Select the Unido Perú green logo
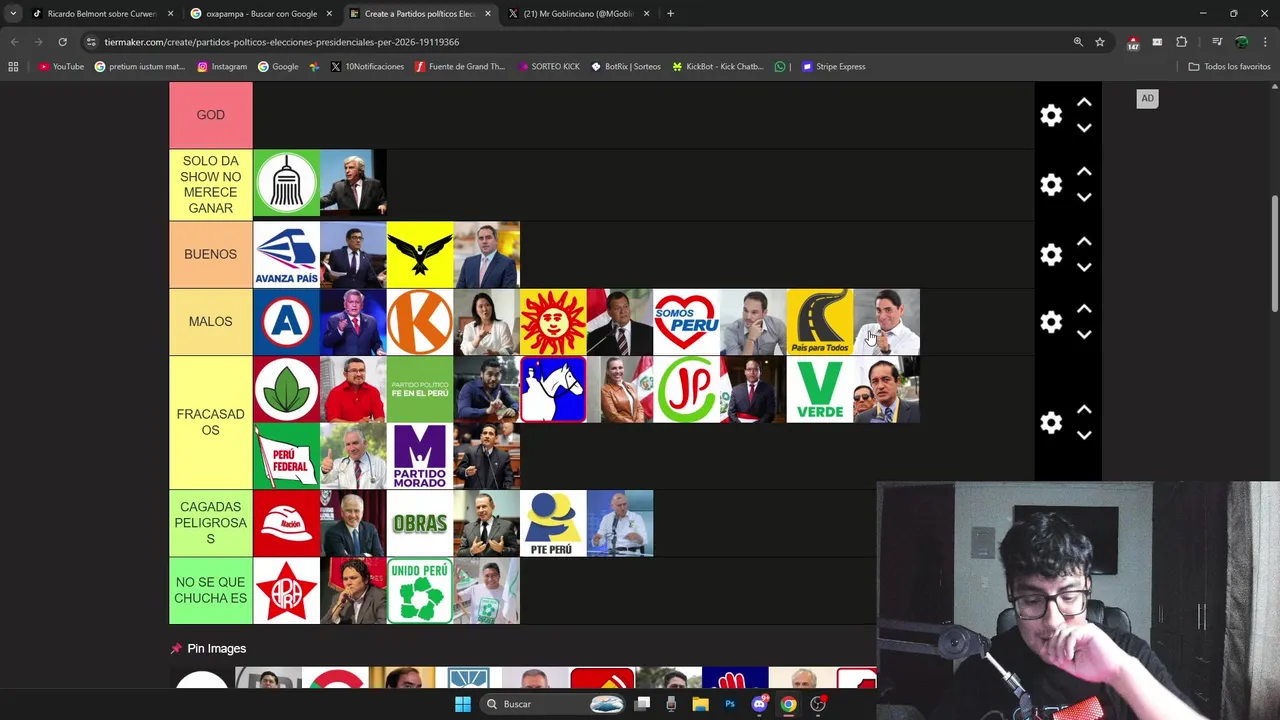1280x720 pixels. (420, 590)
